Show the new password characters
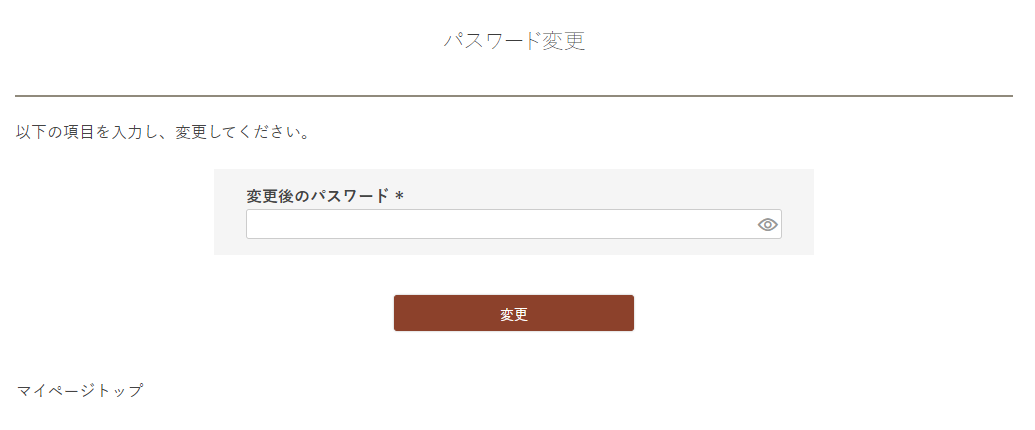 click(767, 225)
